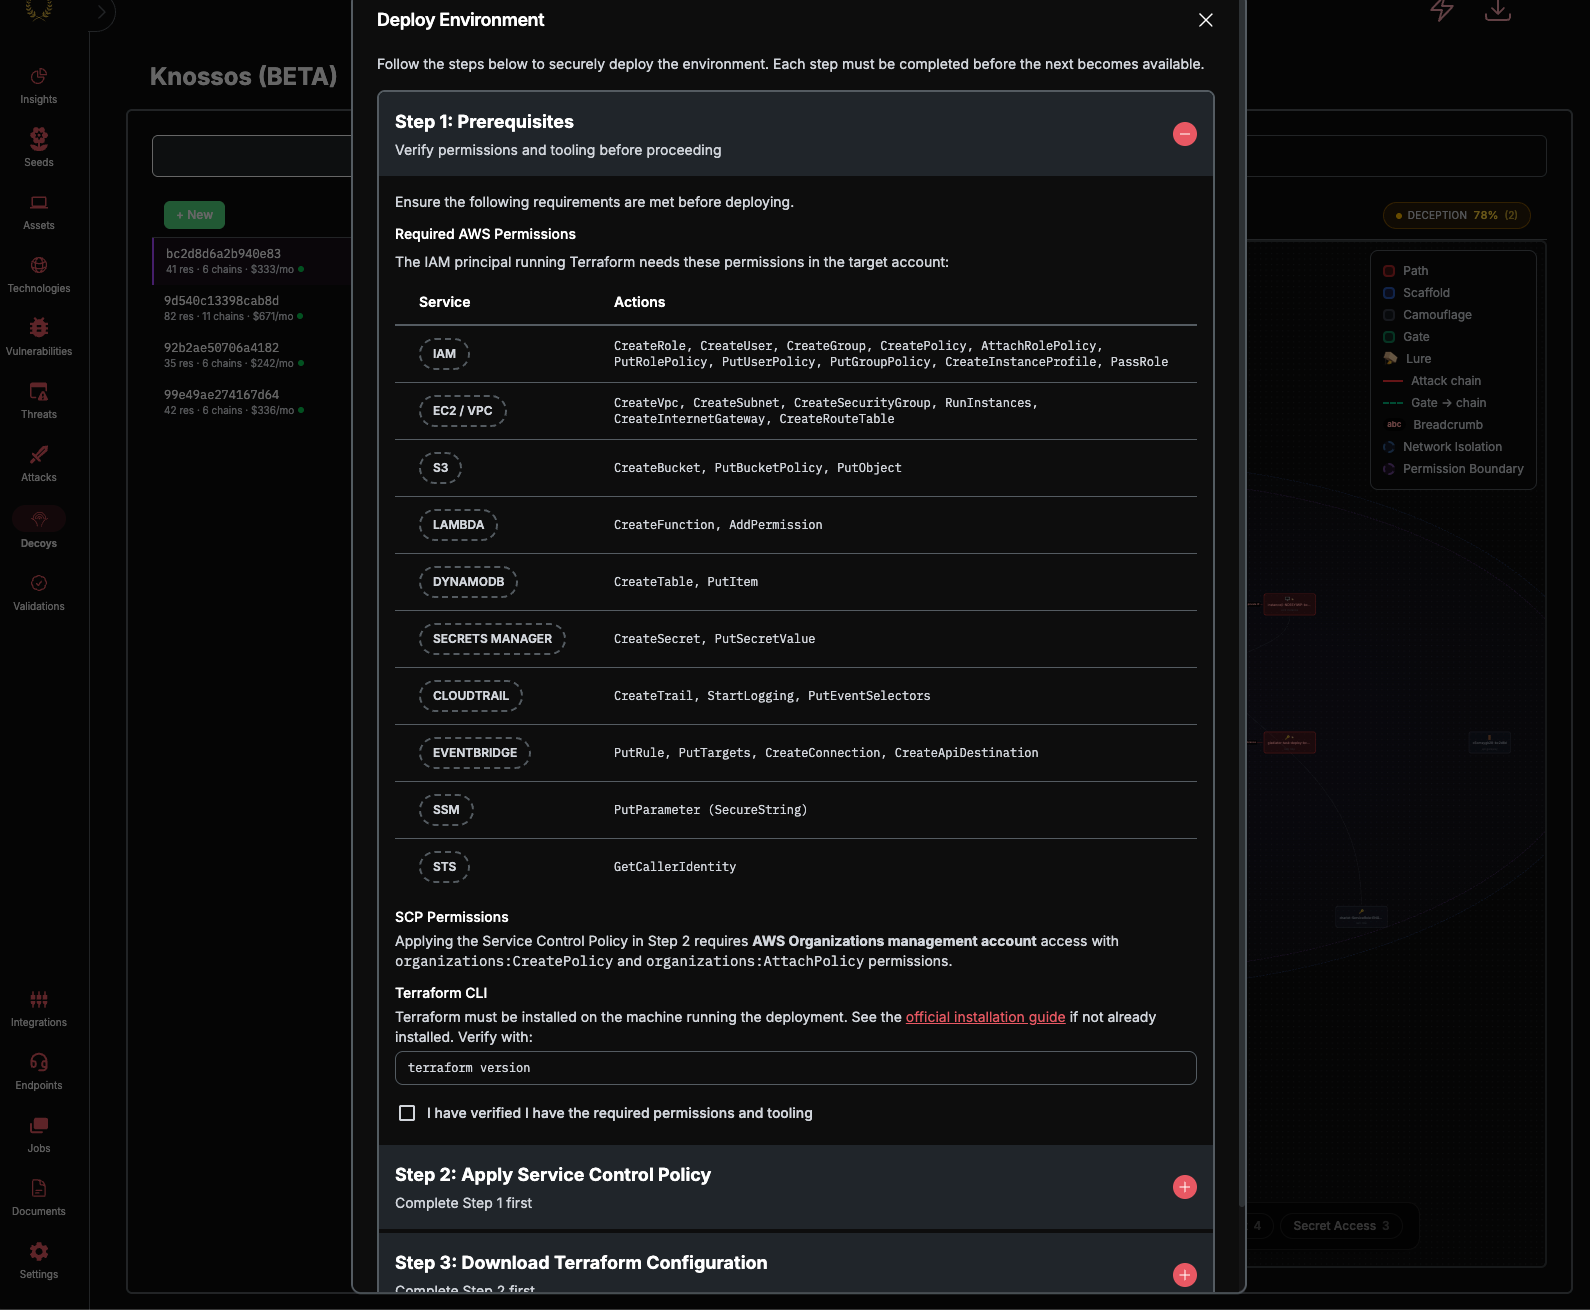The image size is (1590, 1310).
Task: Open the Jobs sidebar icon
Action: (x=39, y=1125)
